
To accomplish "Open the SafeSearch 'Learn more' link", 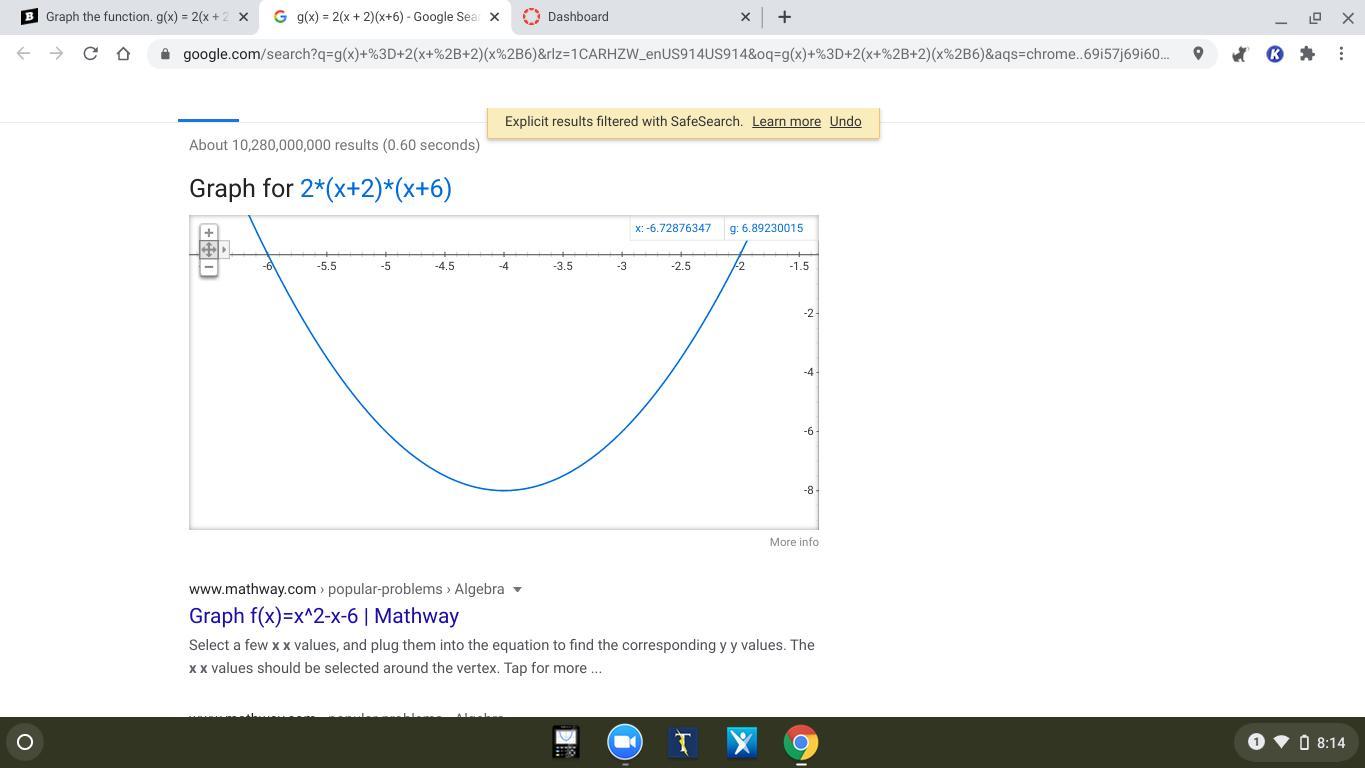I will [x=786, y=121].
